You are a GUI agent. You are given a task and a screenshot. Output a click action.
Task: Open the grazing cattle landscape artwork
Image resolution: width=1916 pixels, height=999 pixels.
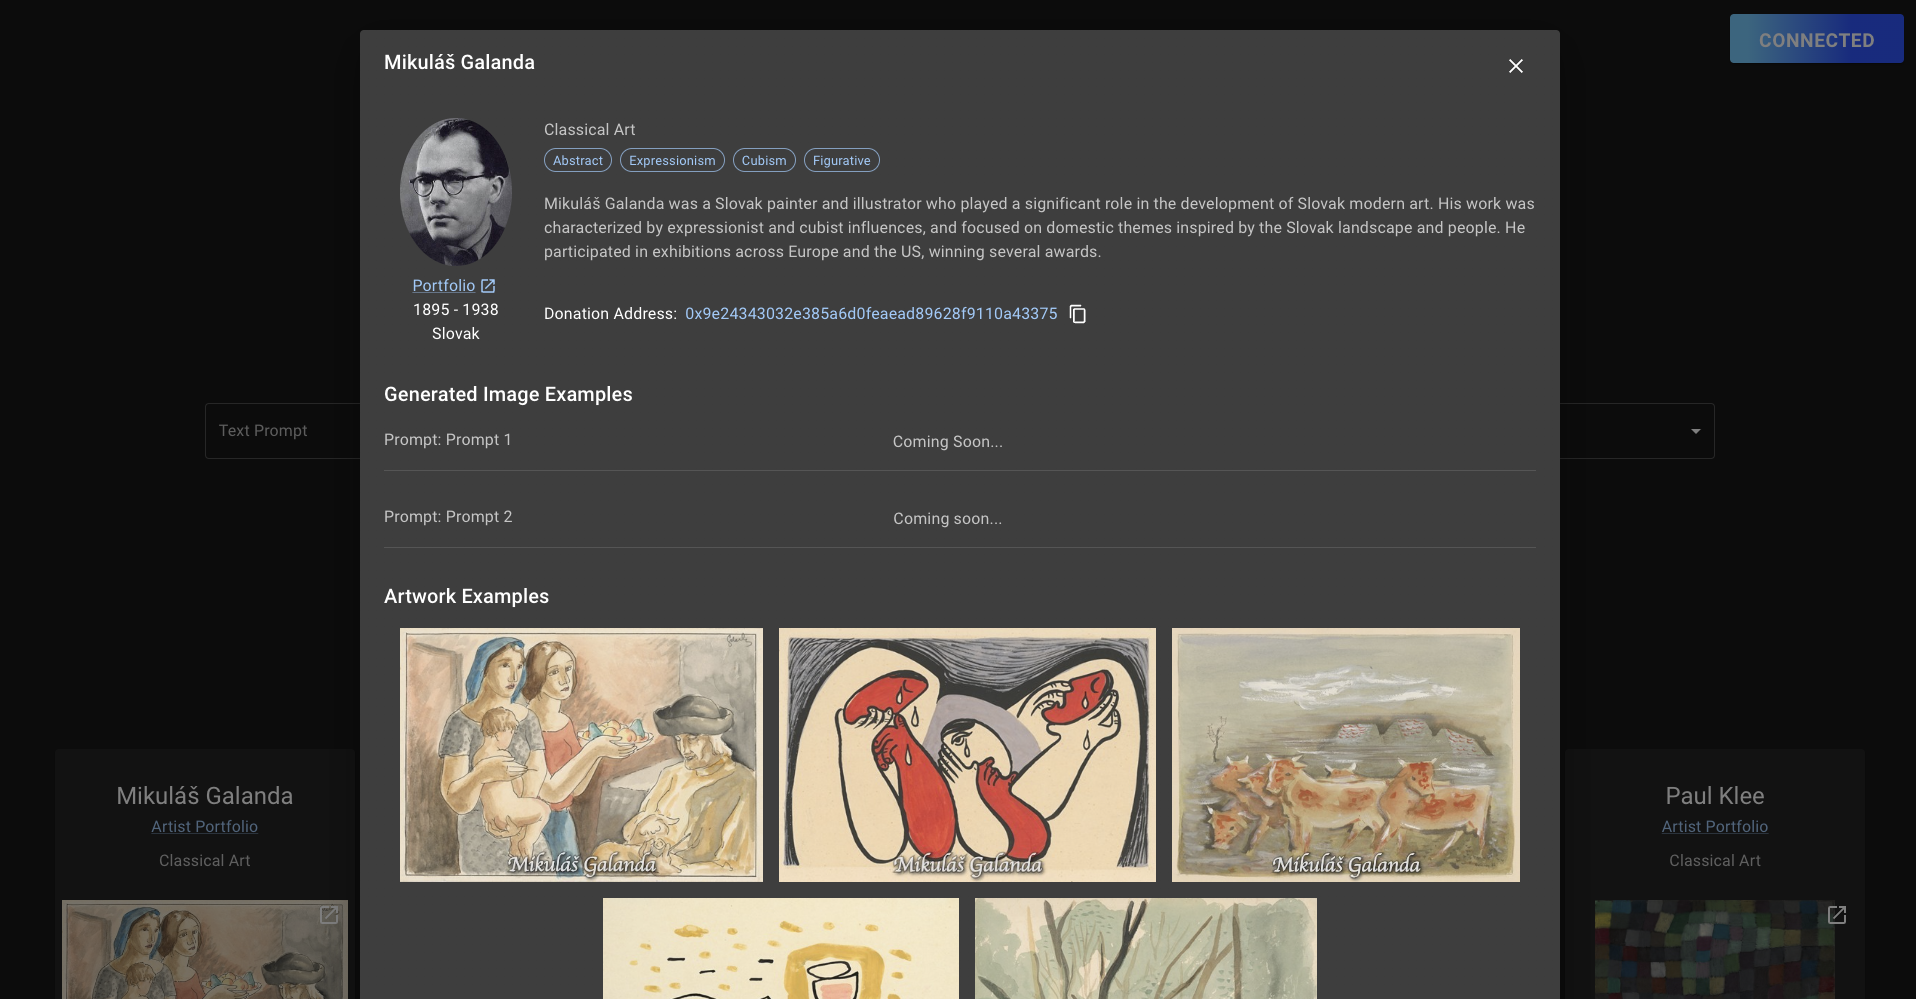pyautogui.click(x=1346, y=755)
